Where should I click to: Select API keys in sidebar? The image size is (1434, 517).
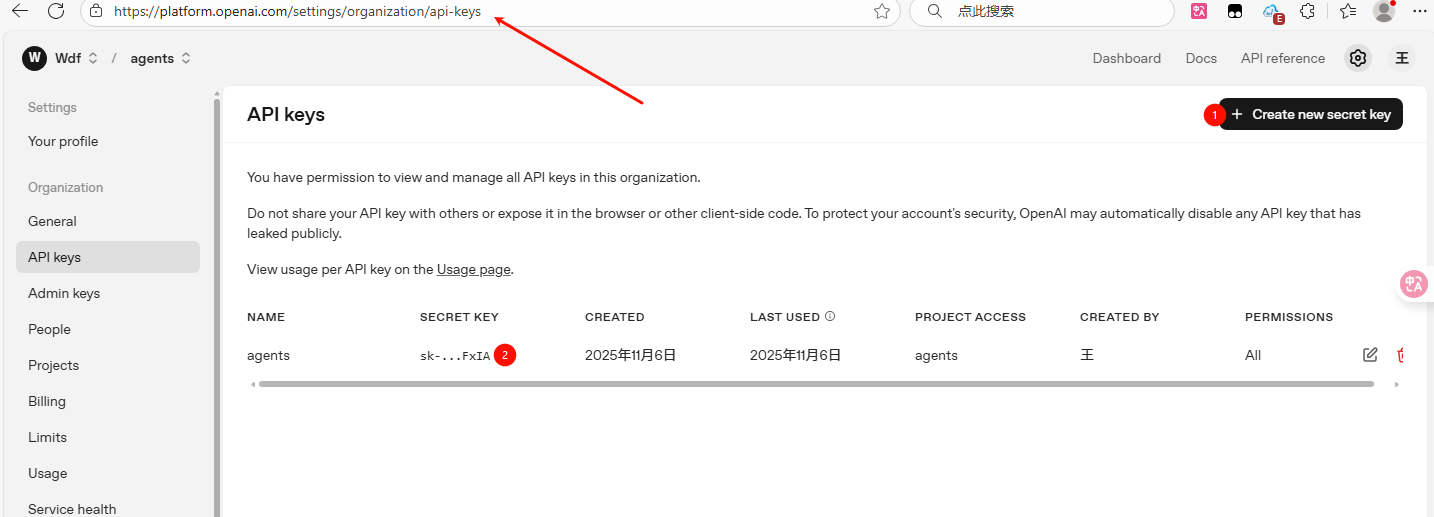tap(108, 257)
